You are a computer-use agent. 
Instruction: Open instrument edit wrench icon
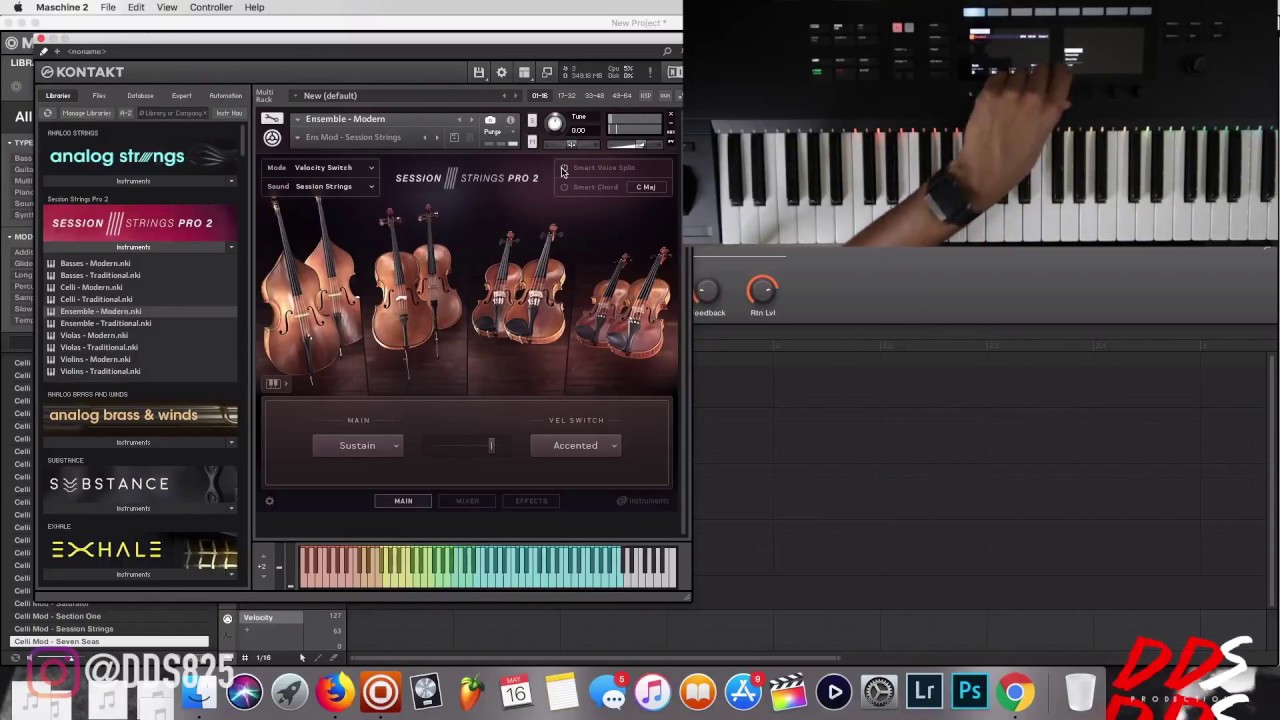click(272, 119)
